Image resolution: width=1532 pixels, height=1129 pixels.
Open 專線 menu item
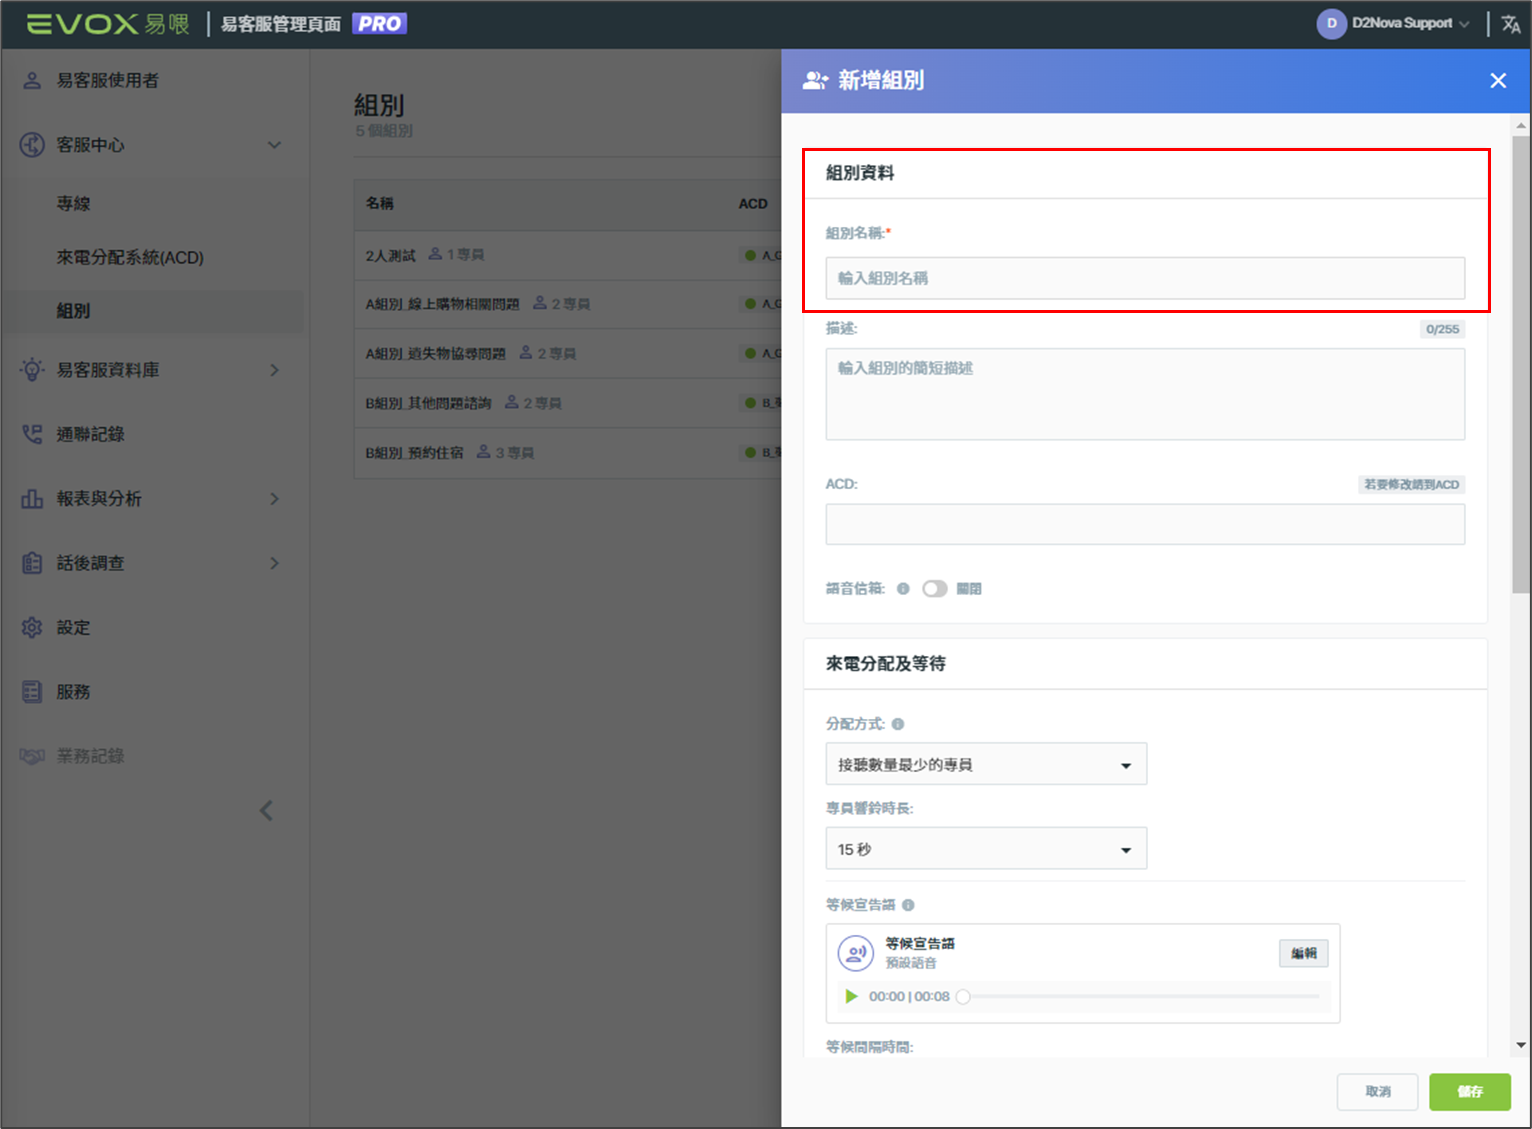73,203
